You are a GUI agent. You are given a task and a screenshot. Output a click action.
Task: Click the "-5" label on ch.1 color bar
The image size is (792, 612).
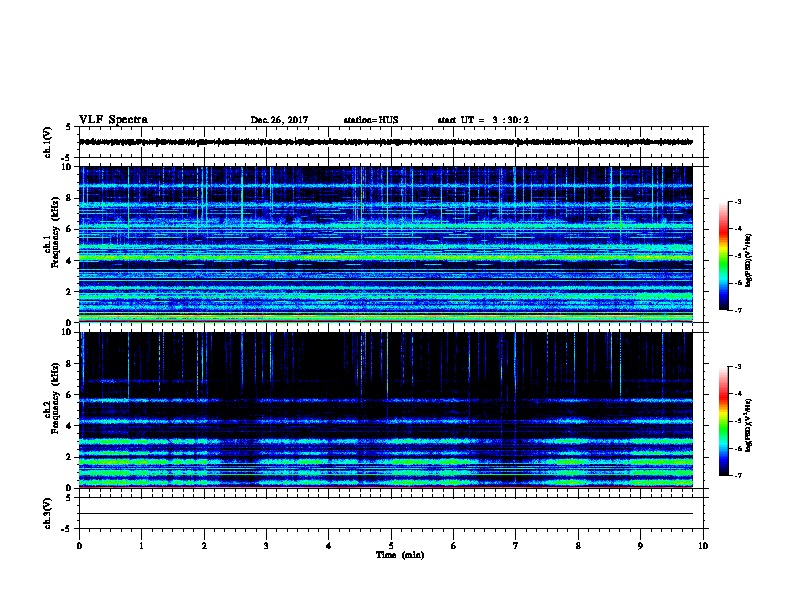[738, 256]
